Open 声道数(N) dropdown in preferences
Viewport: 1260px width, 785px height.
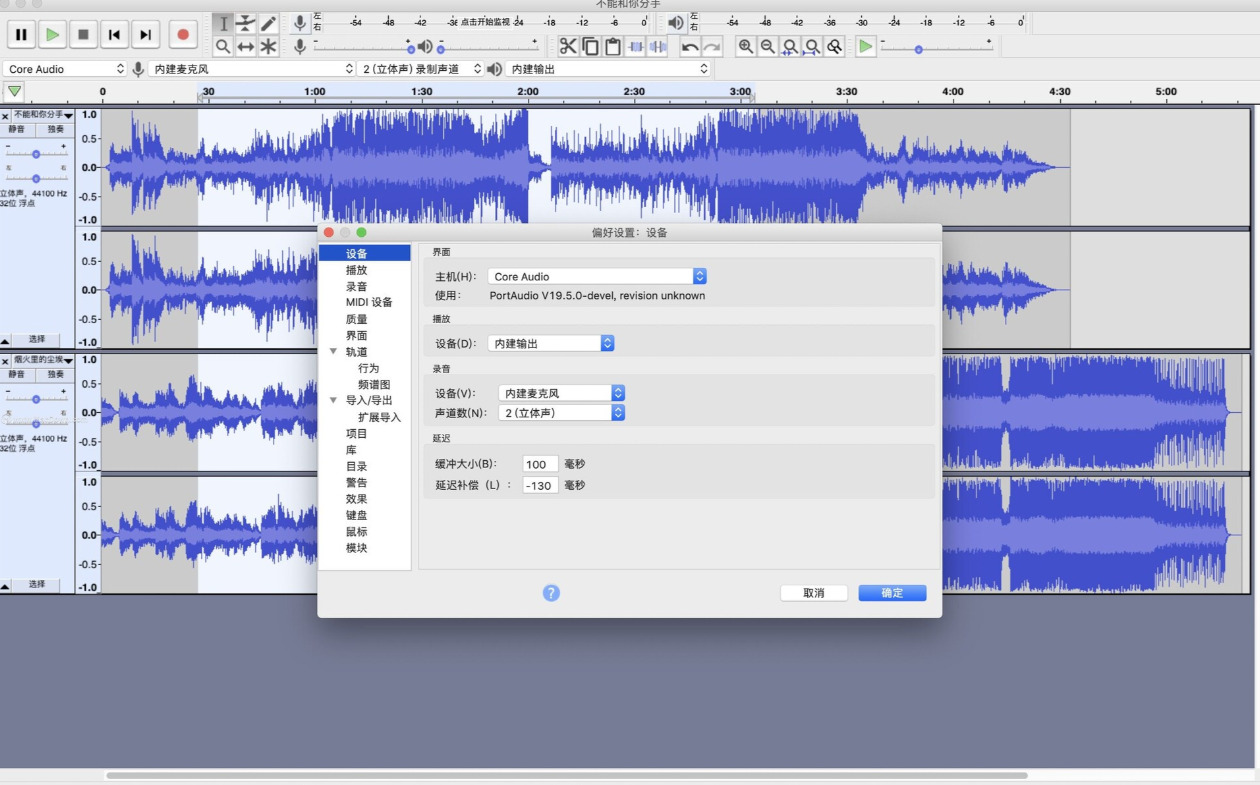562,412
